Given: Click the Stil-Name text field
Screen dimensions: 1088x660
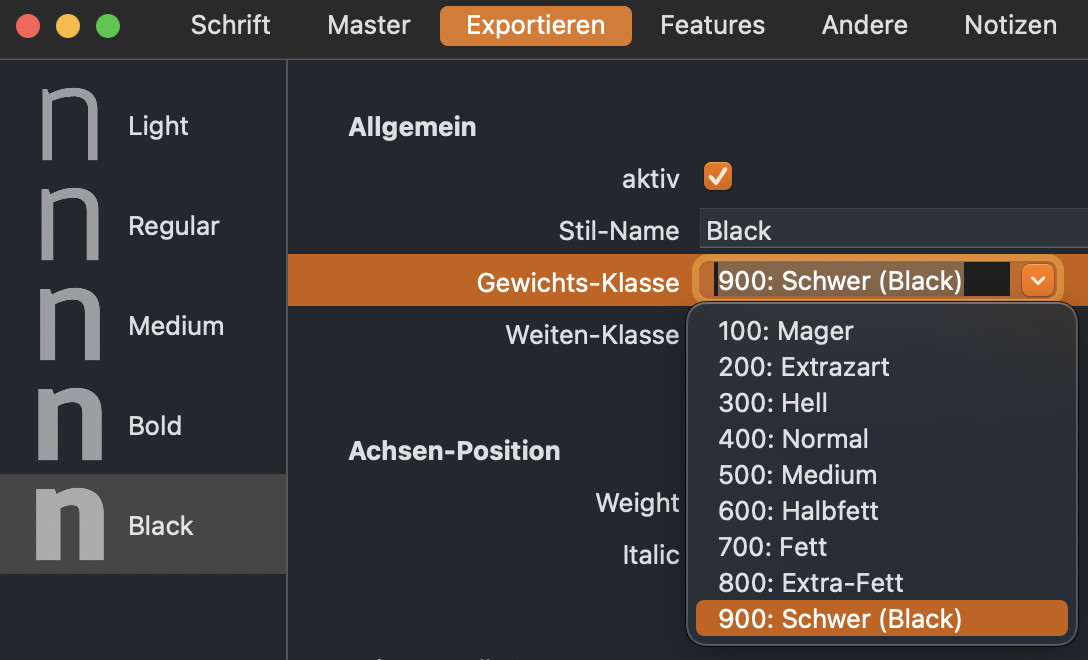Looking at the screenshot, I should click(890, 231).
